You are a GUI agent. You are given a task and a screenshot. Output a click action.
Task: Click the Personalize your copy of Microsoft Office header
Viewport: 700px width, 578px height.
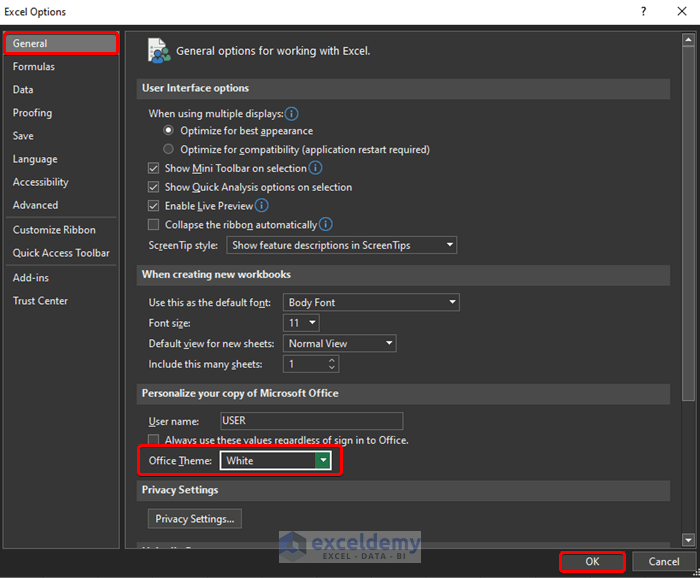[403, 394]
